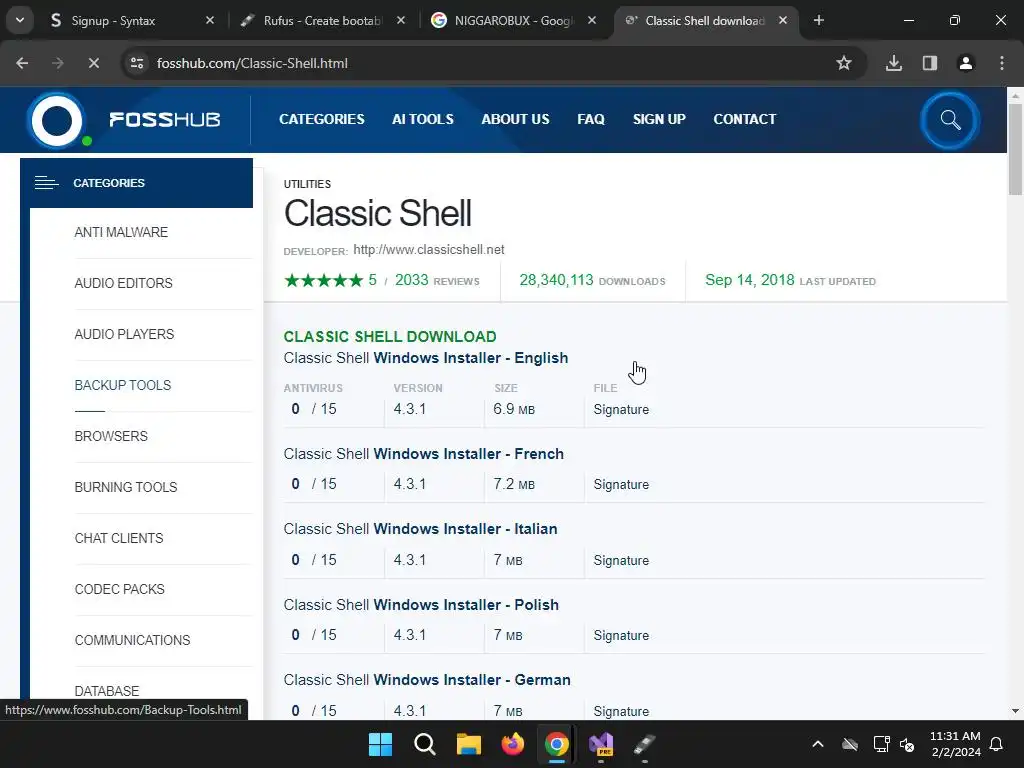
Task: Select CHAT CLIENTS category
Action: point(119,538)
